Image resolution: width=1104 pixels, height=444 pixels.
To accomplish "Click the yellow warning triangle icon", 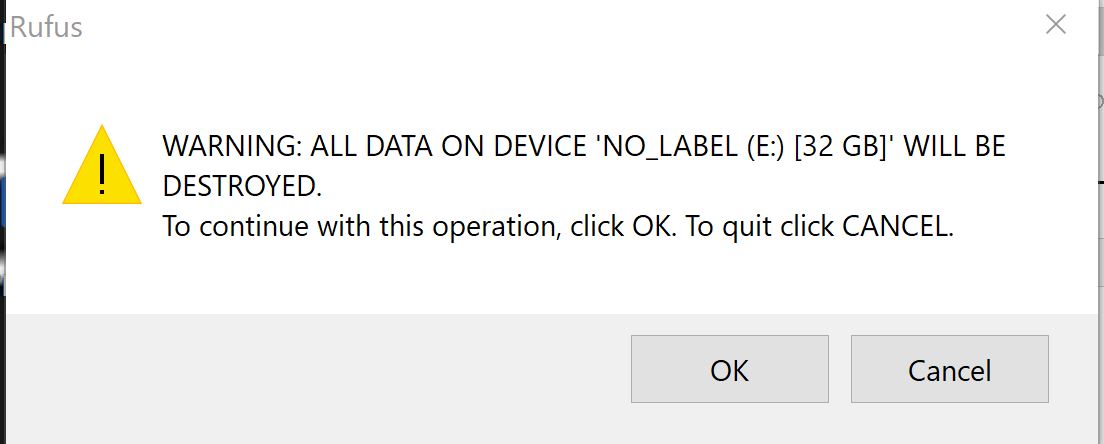I will click(x=101, y=168).
